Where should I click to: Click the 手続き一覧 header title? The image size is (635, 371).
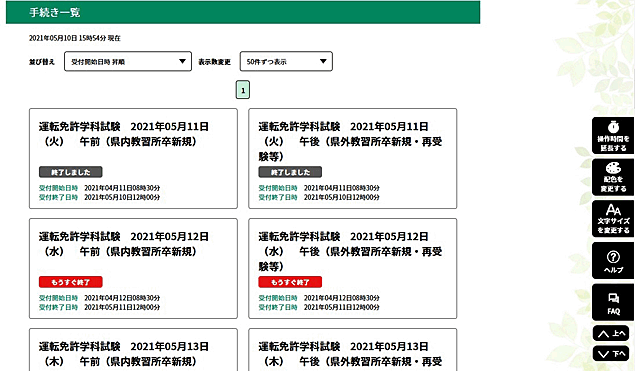(x=55, y=13)
